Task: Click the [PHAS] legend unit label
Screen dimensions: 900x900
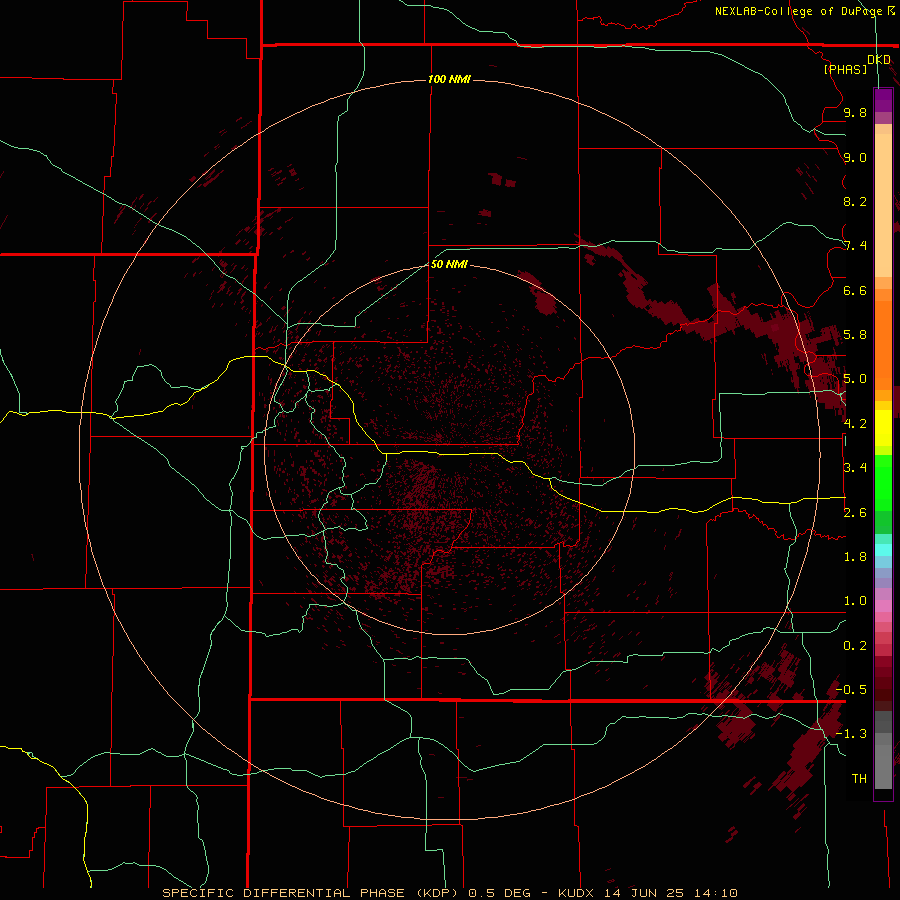Action: click(x=845, y=69)
